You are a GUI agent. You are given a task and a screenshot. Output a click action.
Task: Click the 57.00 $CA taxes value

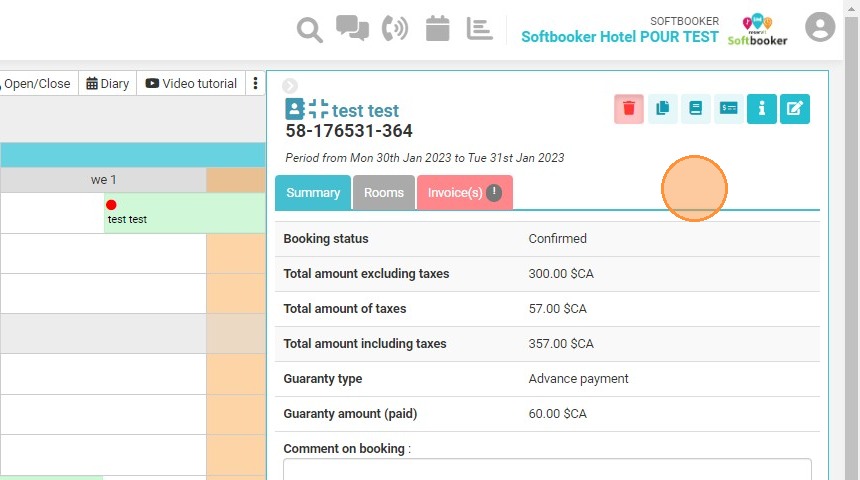pyautogui.click(x=557, y=309)
